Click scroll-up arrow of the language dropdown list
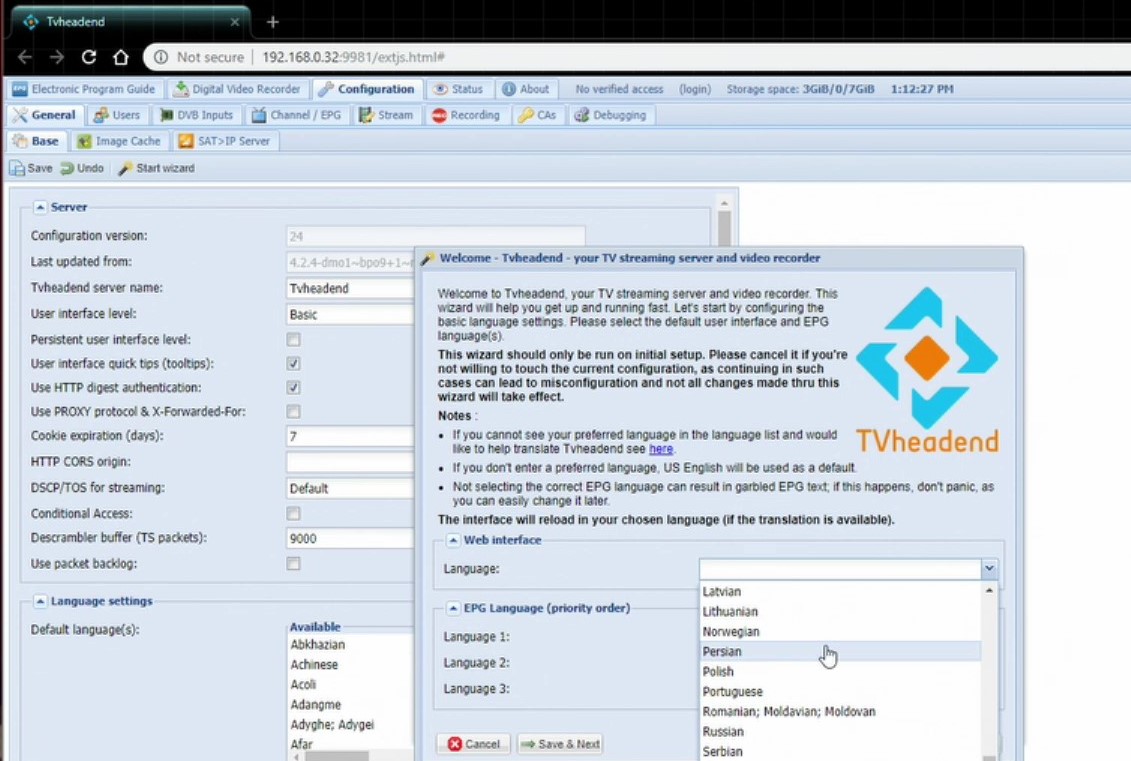 tap(990, 591)
